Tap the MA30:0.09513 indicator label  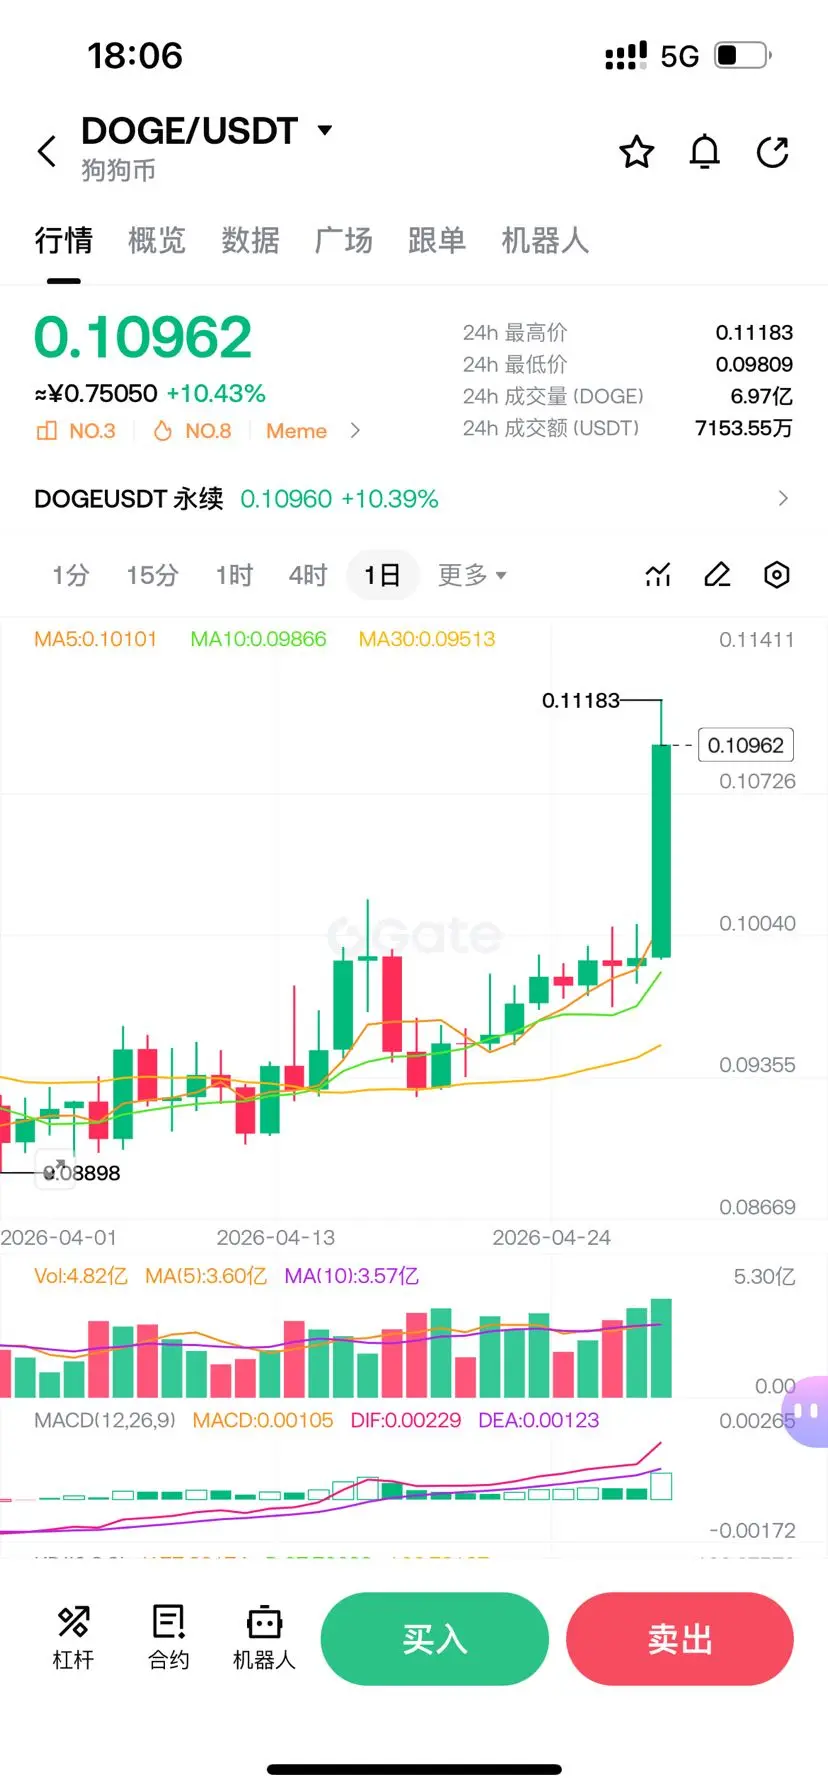(427, 639)
